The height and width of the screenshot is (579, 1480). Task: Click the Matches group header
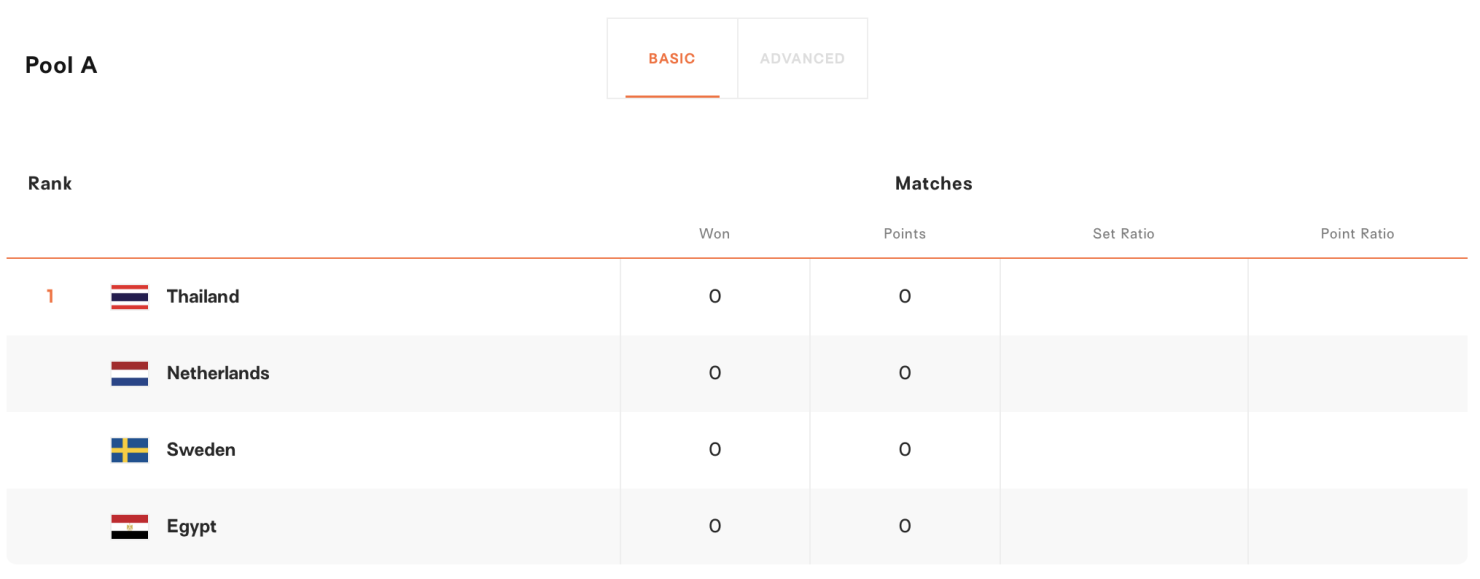934,184
